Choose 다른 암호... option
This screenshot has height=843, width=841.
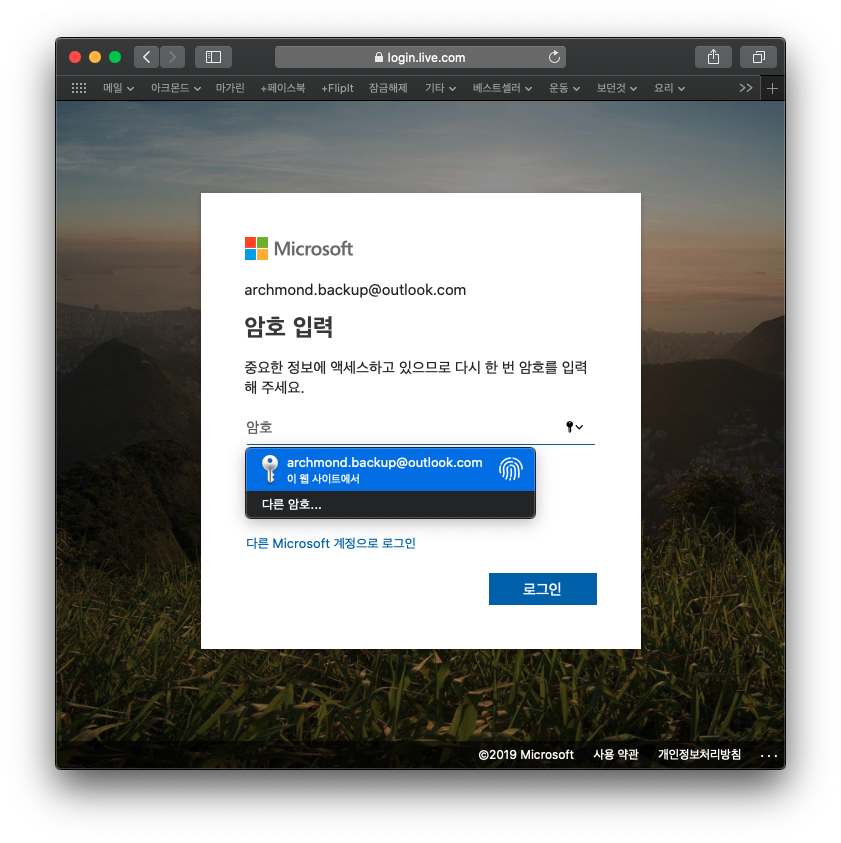(x=390, y=504)
